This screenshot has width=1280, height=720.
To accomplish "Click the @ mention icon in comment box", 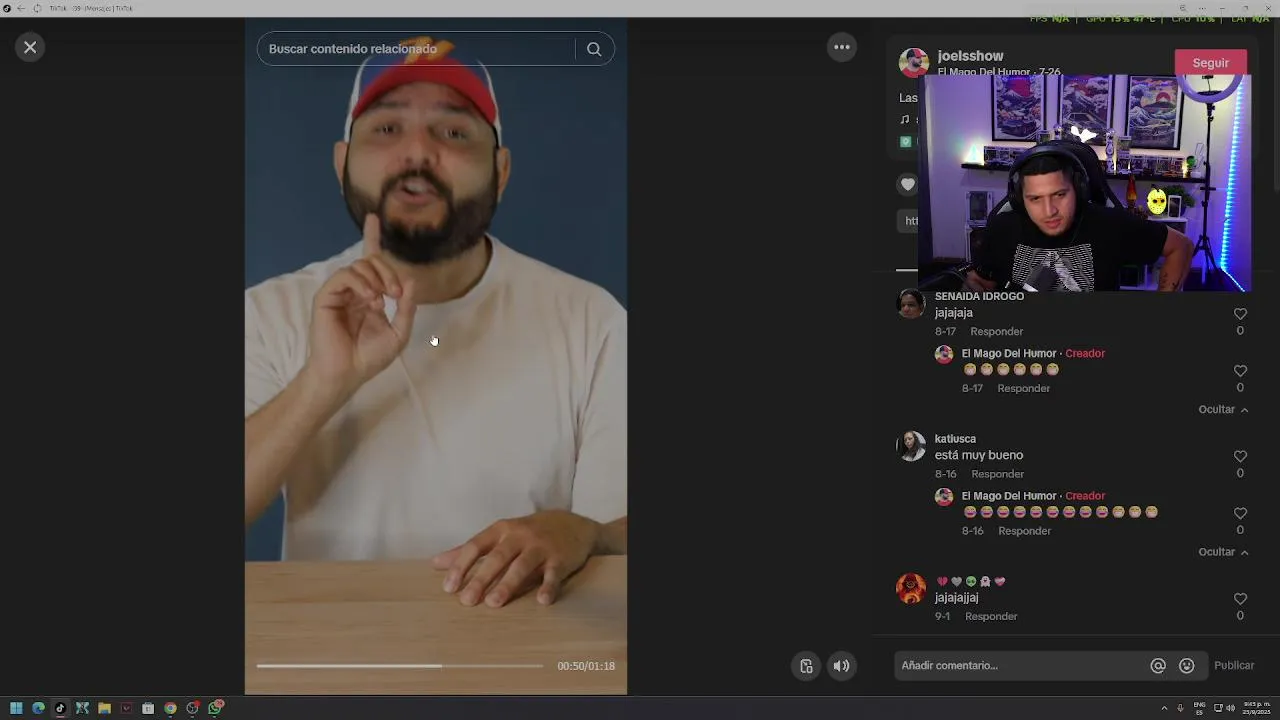I will pos(1158,666).
